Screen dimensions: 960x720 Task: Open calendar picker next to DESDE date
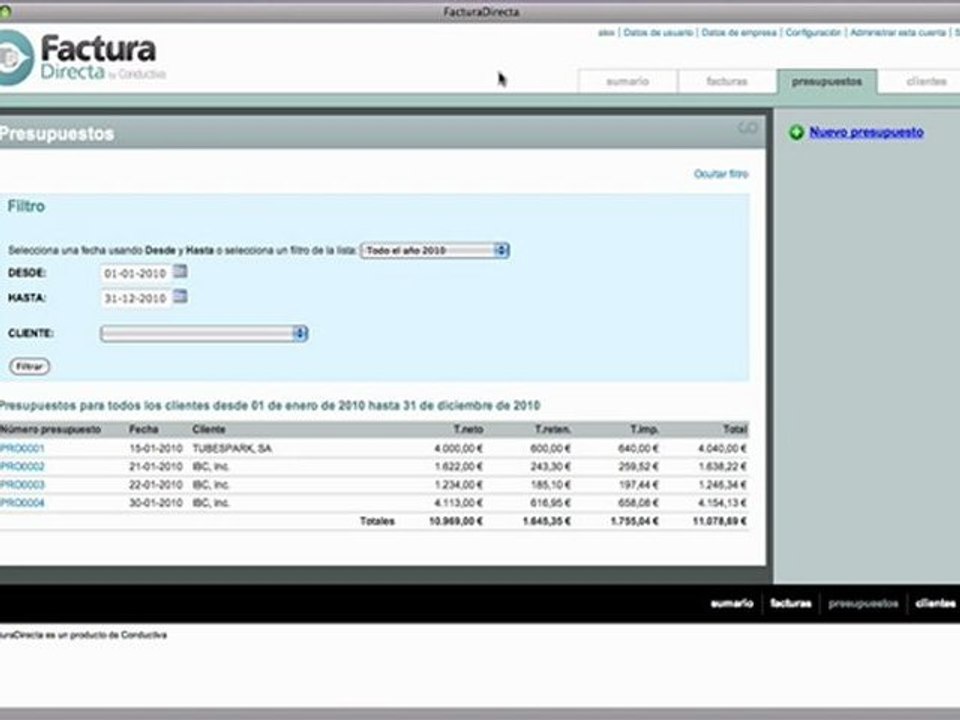180,271
